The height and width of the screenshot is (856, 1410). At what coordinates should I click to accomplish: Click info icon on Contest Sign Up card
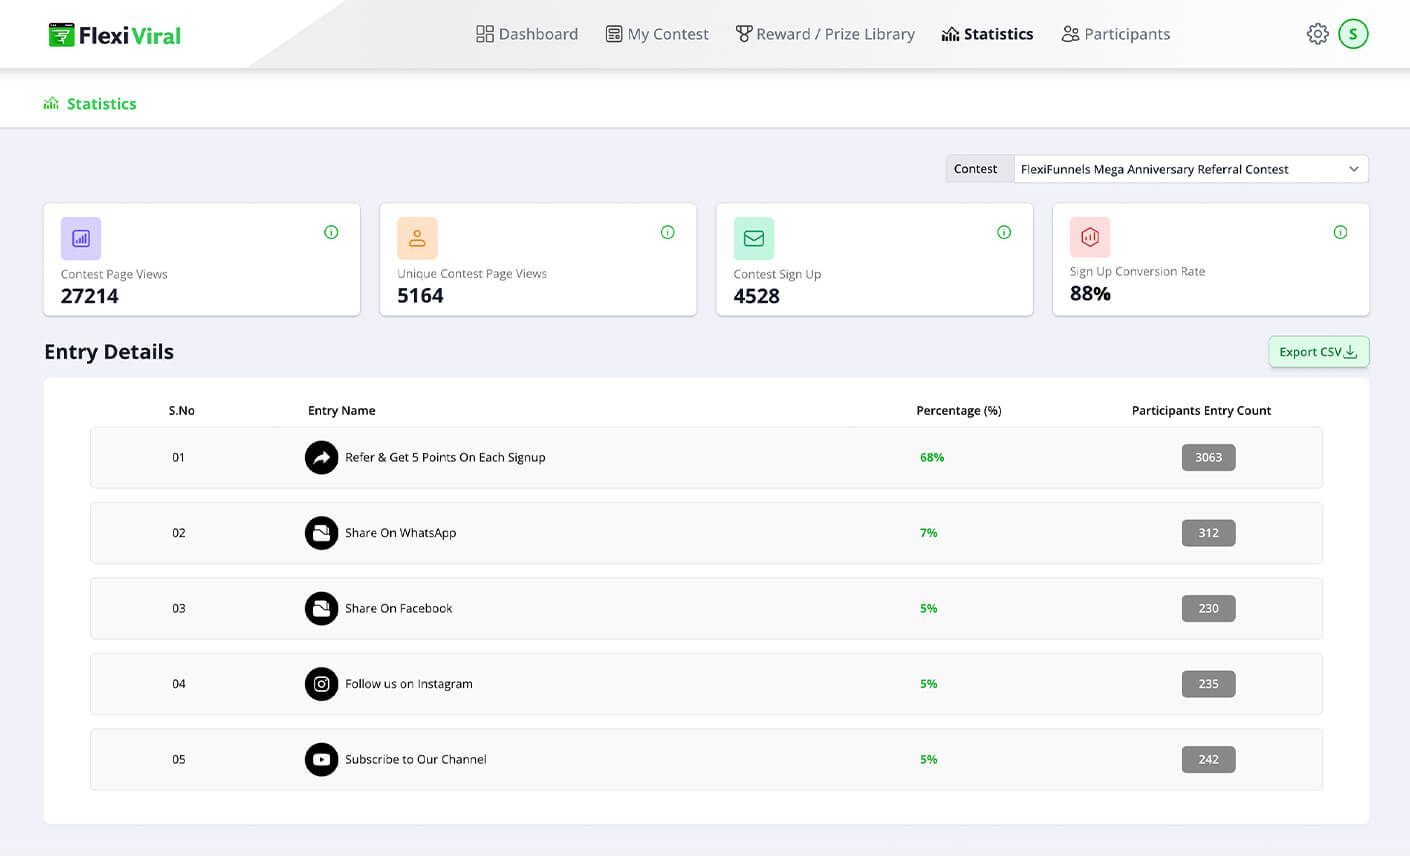pyautogui.click(x=1004, y=232)
